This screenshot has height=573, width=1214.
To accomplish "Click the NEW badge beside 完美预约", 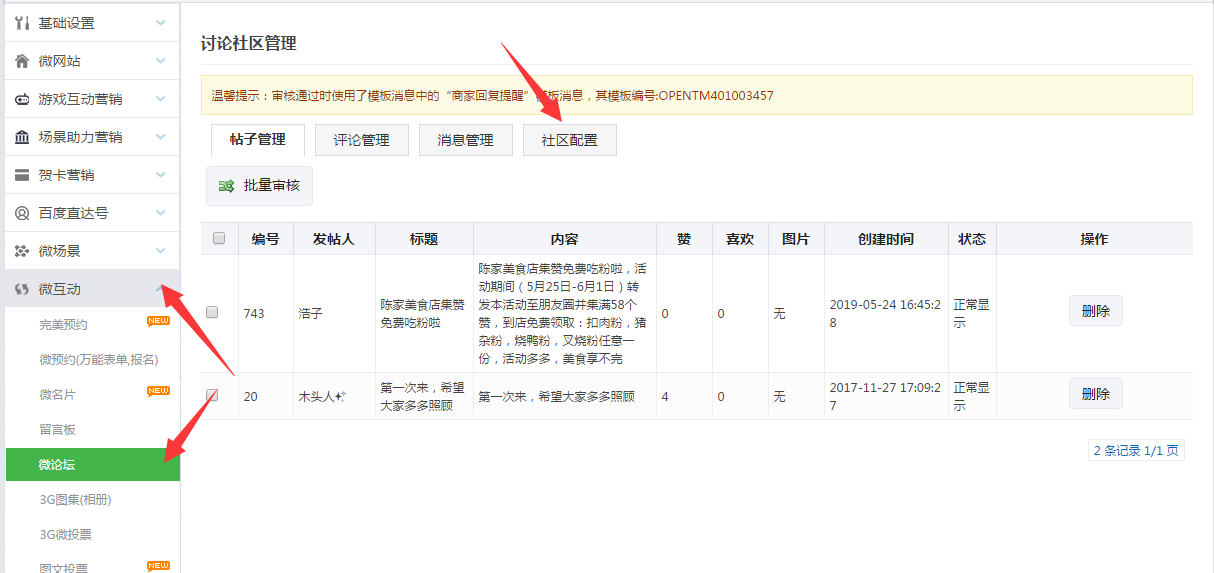I will [x=158, y=321].
